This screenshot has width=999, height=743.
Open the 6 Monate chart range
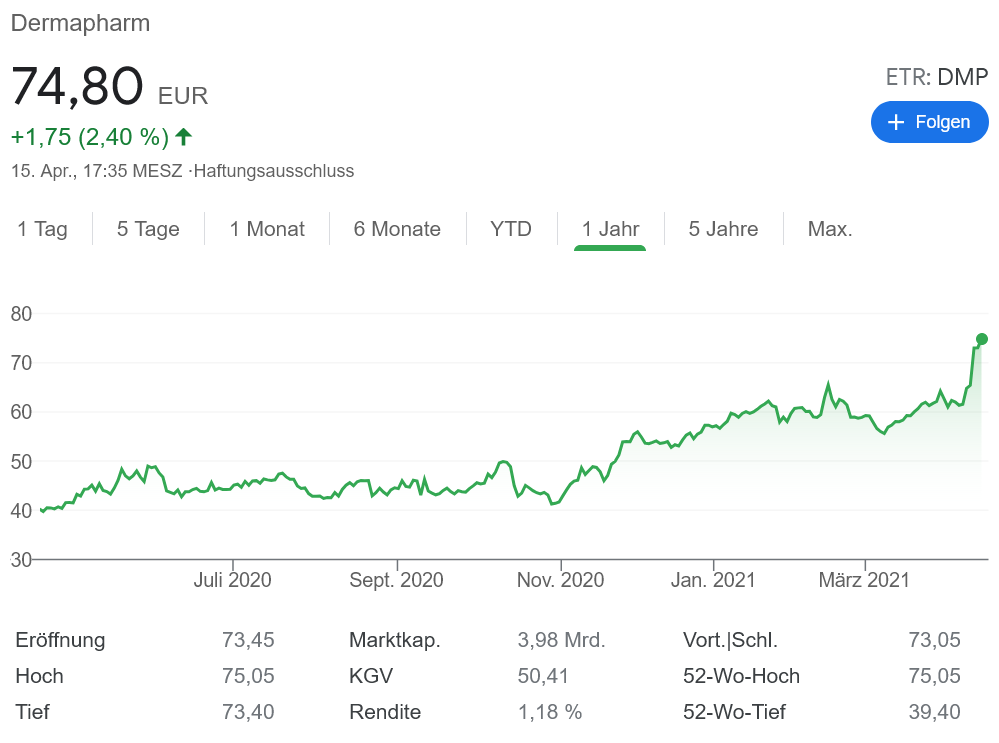tap(397, 229)
